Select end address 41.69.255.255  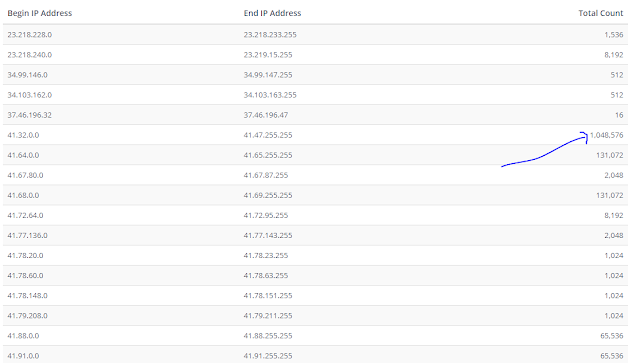click(x=268, y=195)
